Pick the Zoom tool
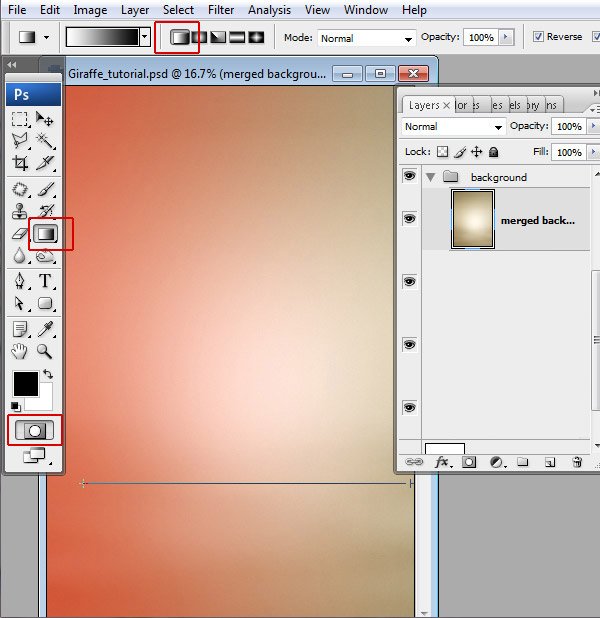This screenshot has height=618, width=600. tap(45, 351)
